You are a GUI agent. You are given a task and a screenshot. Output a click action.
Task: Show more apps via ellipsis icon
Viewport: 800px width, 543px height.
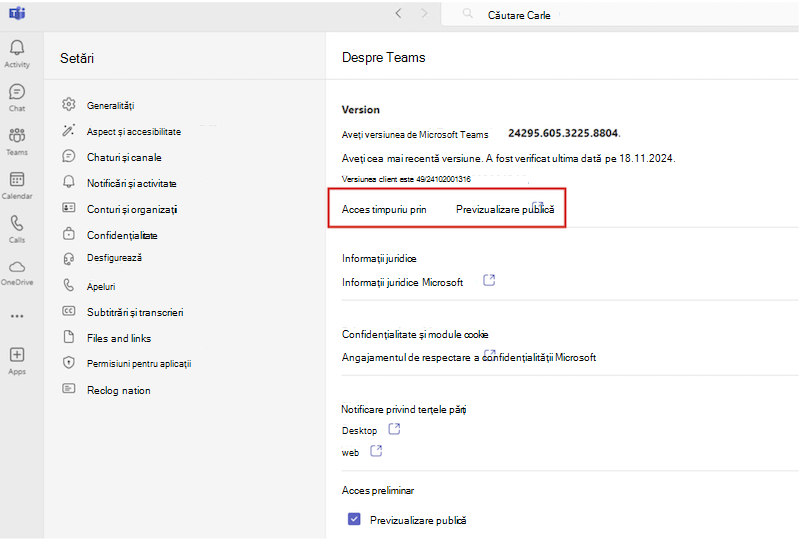tap(17, 316)
